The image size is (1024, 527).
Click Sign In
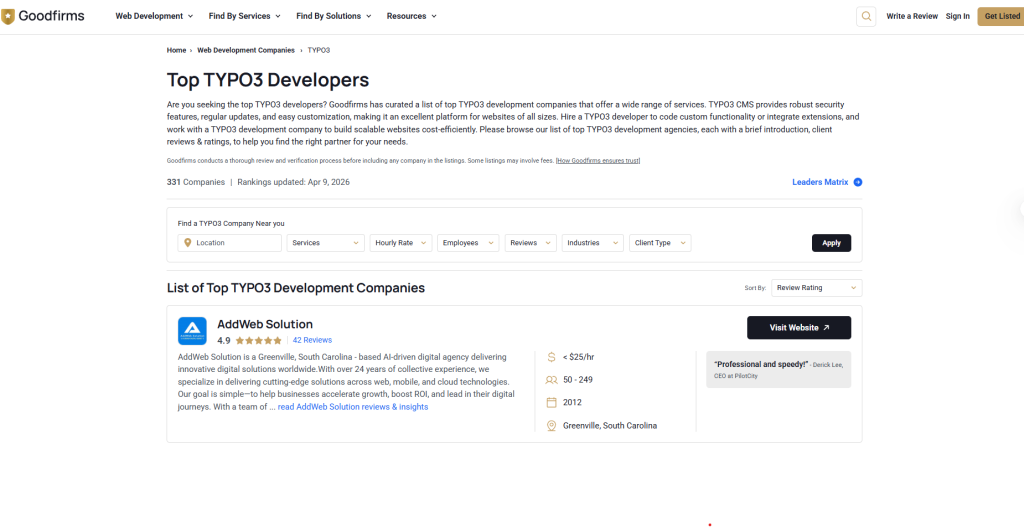point(957,16)
